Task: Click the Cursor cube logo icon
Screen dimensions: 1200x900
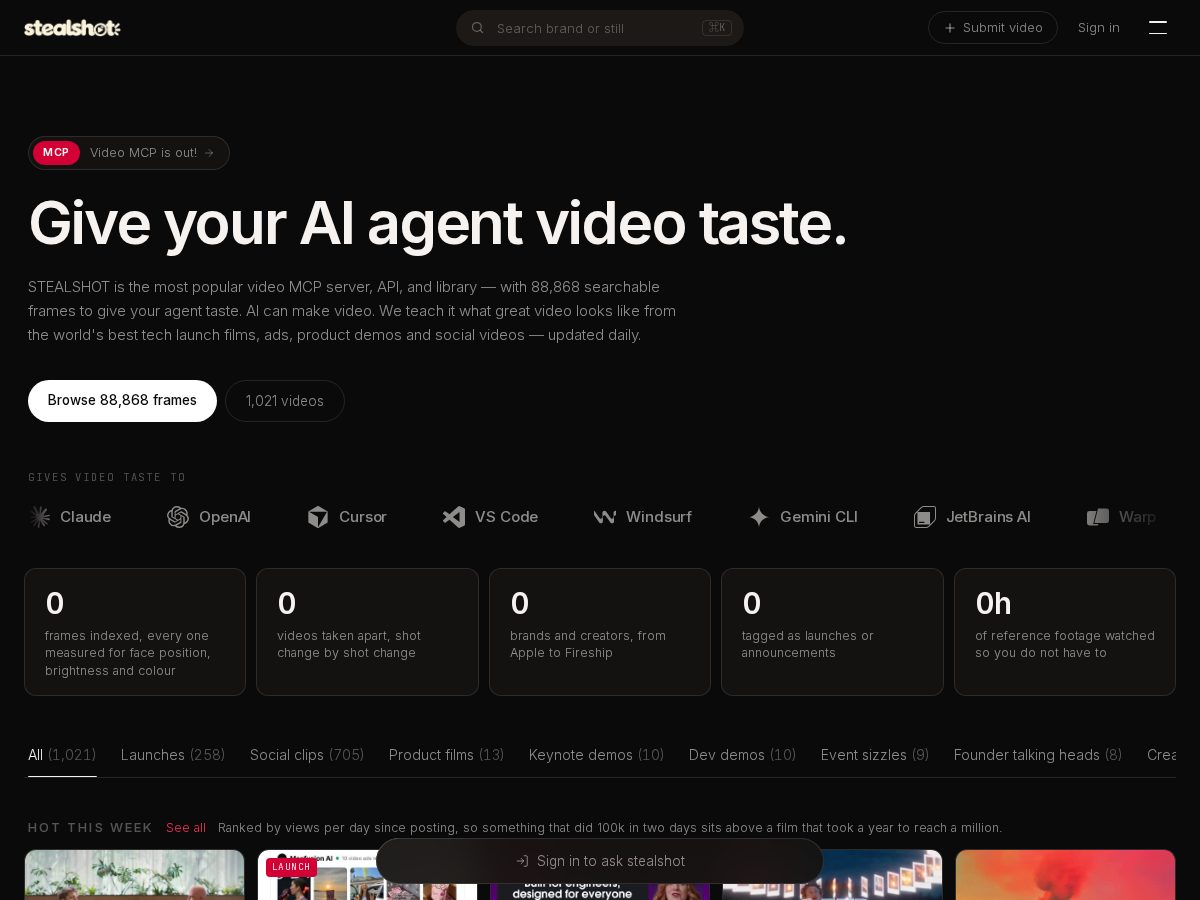Action: point(318,517)
